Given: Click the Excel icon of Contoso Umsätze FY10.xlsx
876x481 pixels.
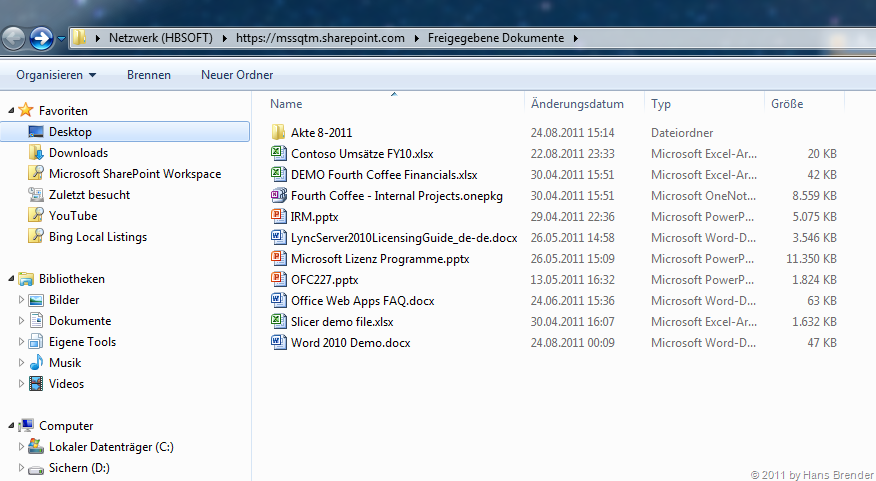Looking at the screenshot, I should (x=279, y=153).
